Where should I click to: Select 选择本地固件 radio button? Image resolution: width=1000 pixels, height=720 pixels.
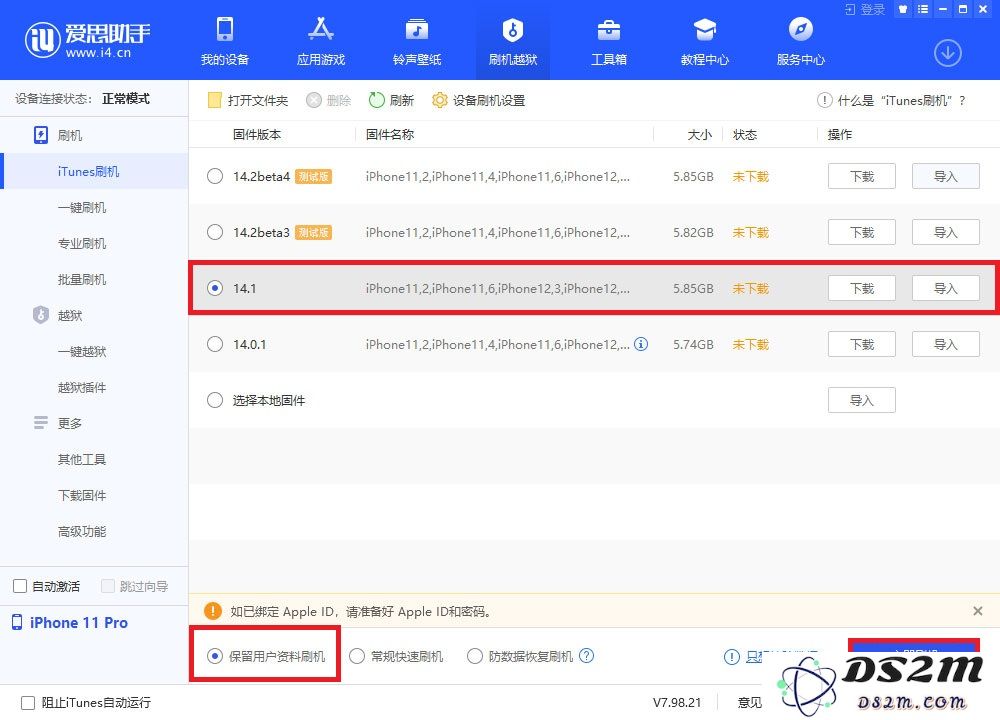point(215,400)
